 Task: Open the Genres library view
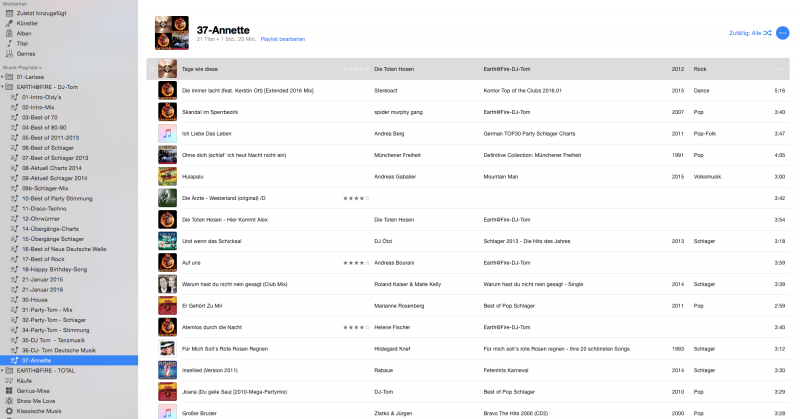click(26, 54)
